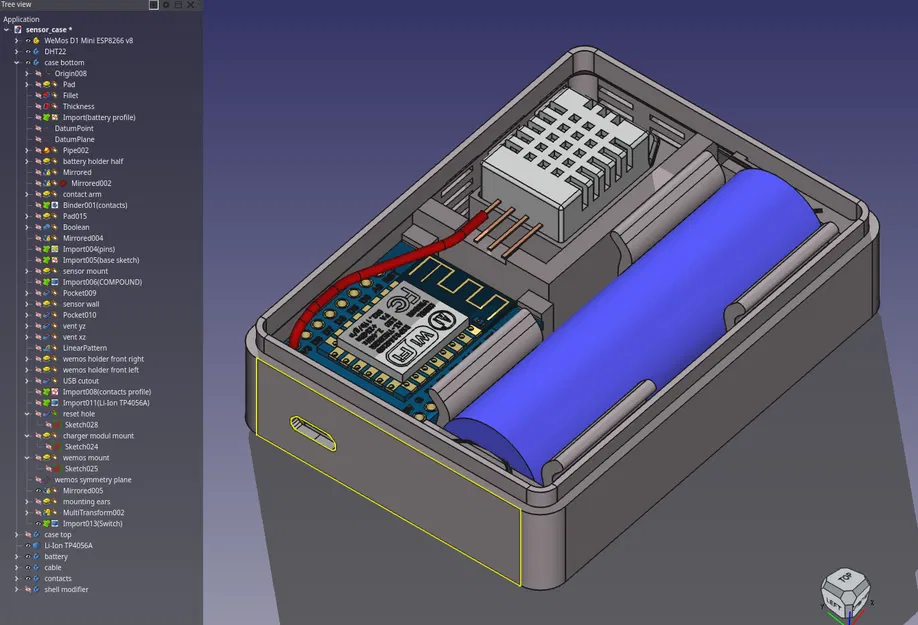Expand the mounting ears feature
This screenshot has width=918, height=625.
tap(27, 502)
